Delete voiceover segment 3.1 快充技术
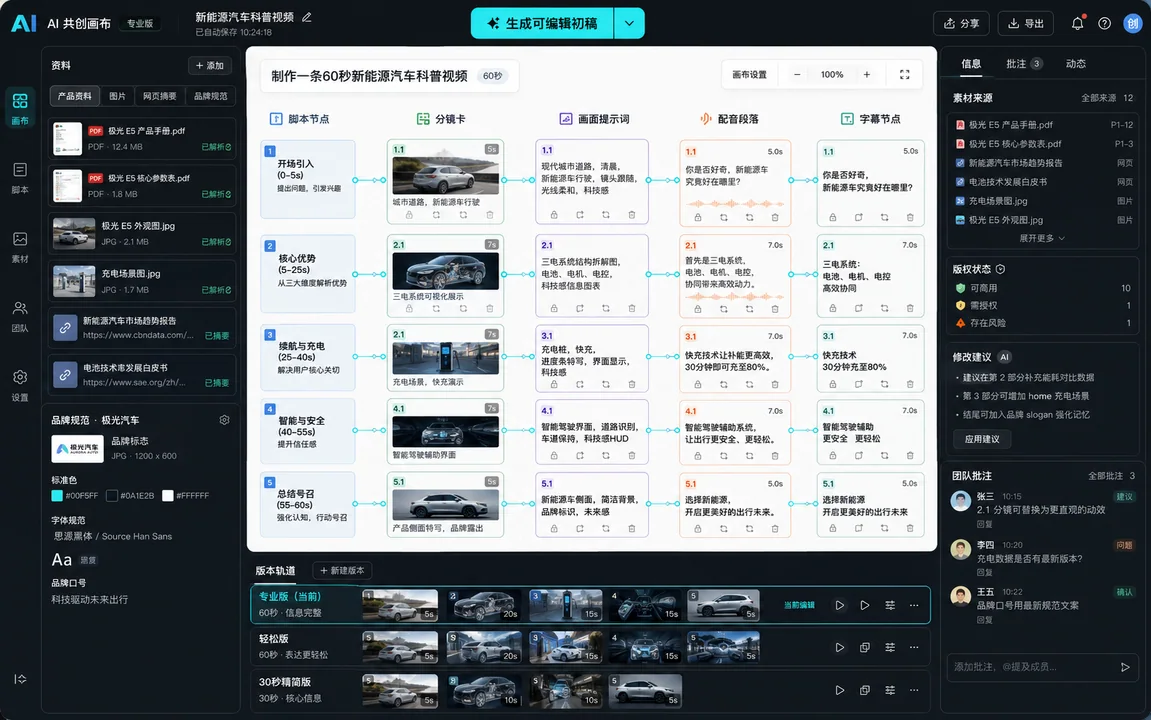Image resolution: width=1151 pixels, height=720 pixels. click(x=774, y=384)
